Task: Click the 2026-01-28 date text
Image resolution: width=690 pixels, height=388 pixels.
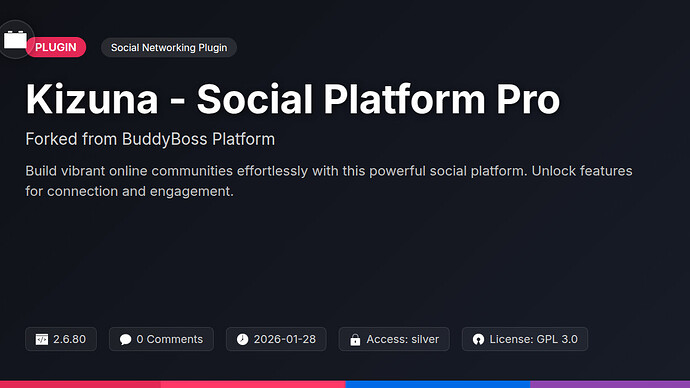Action: click(x=285, y=339)
